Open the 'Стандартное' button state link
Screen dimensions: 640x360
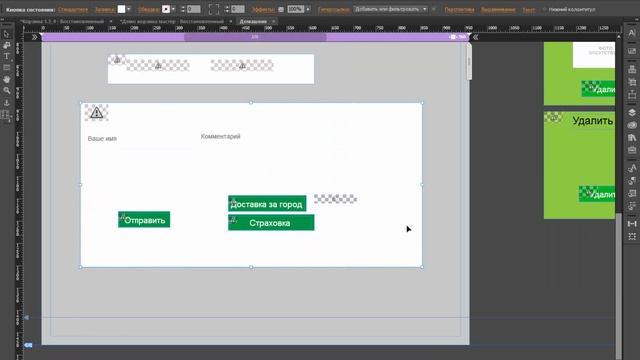pos(73,9)
